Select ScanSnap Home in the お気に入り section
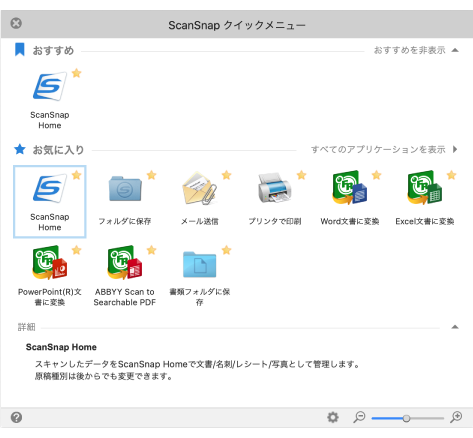The height and width of the screenshot is (438, 473). [x=50, y=201]
